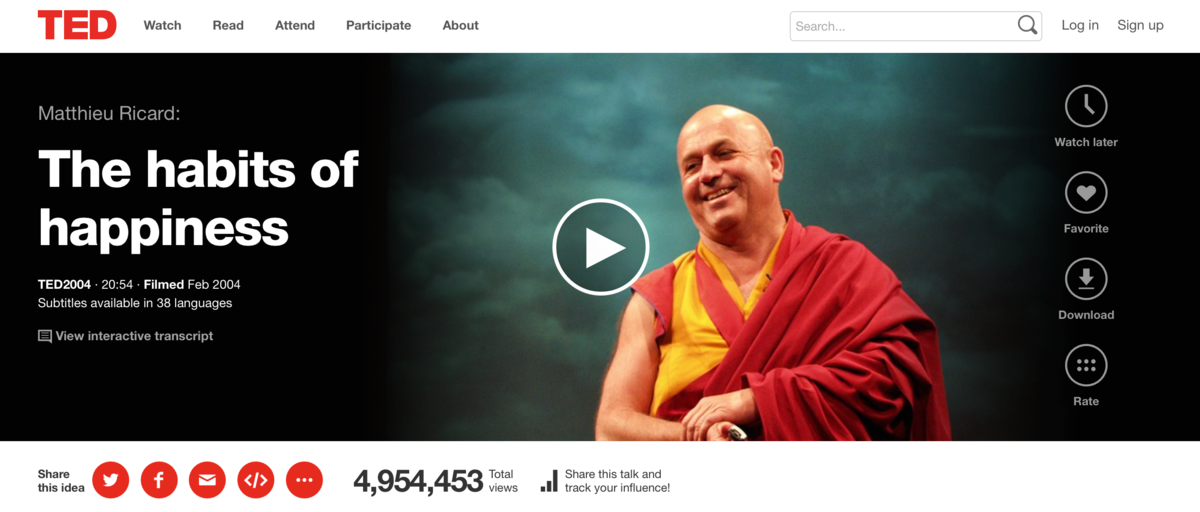Click the Log in link

click(x=1080, y=25)
